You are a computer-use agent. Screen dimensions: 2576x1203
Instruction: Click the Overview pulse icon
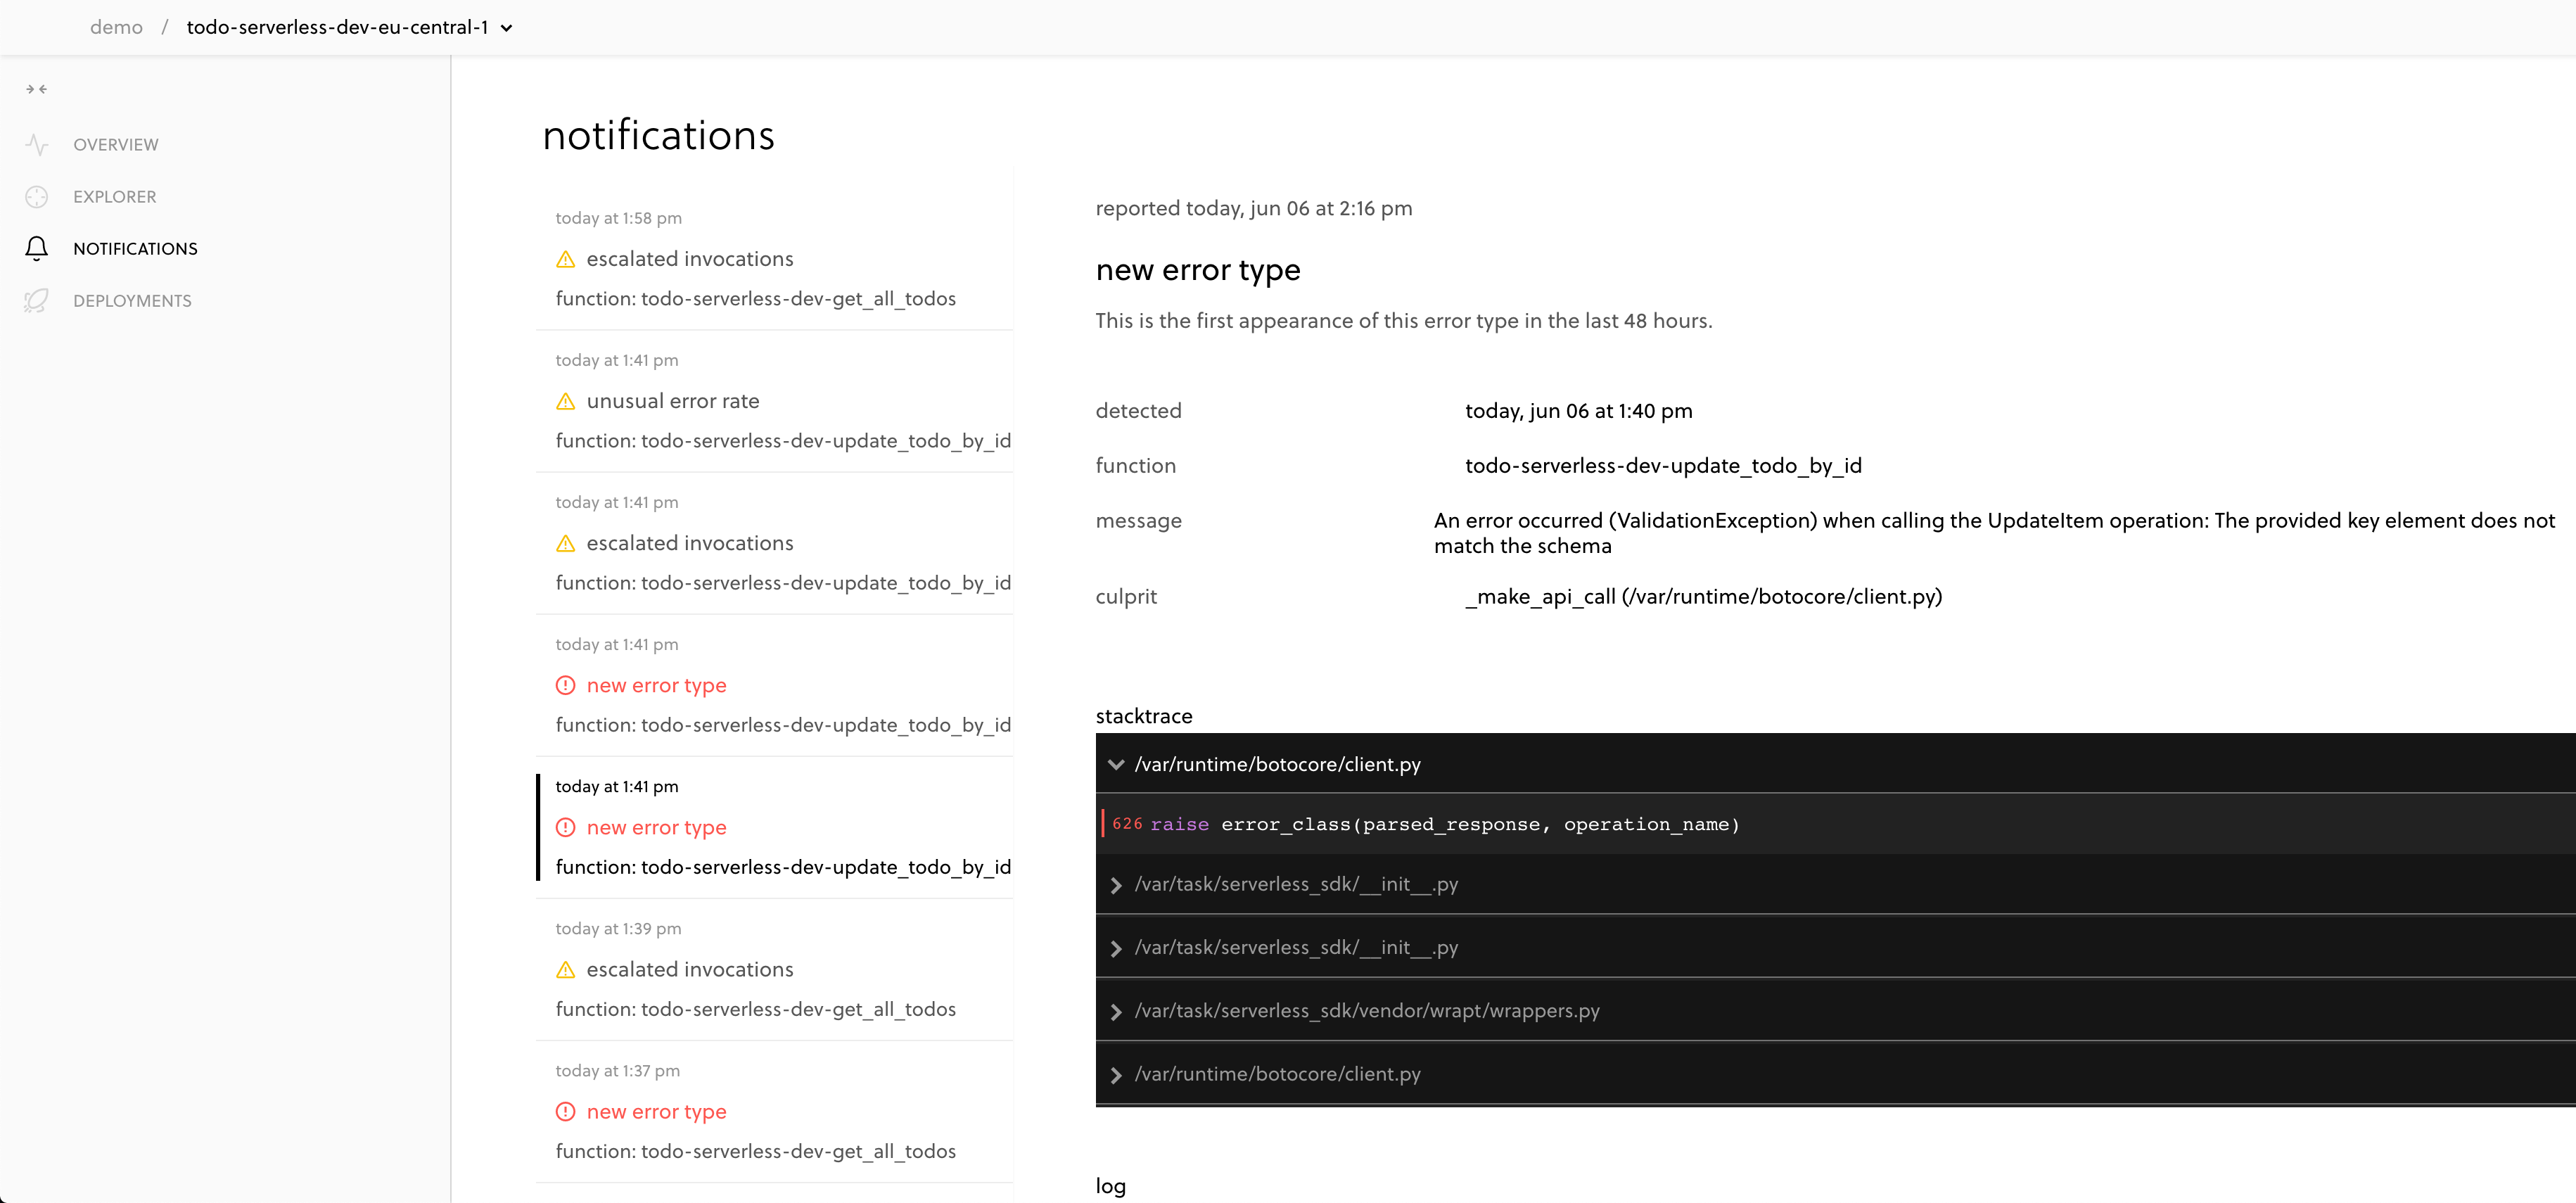coord(37,145)
